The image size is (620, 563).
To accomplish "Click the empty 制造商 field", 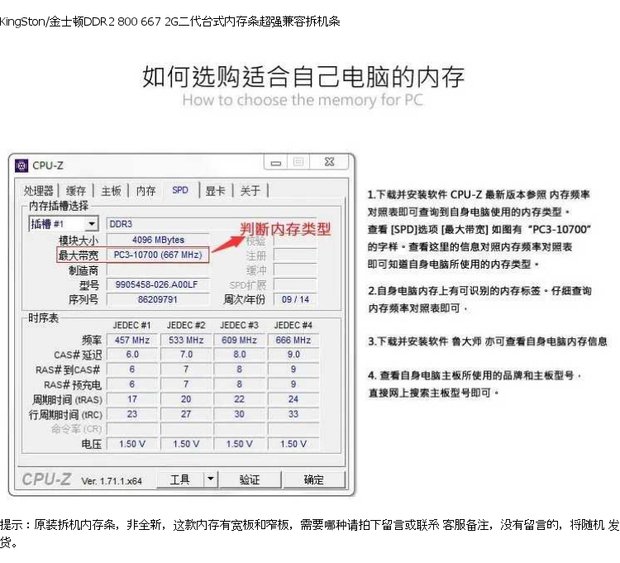I will pyautogui.click(x=158, y=270).
